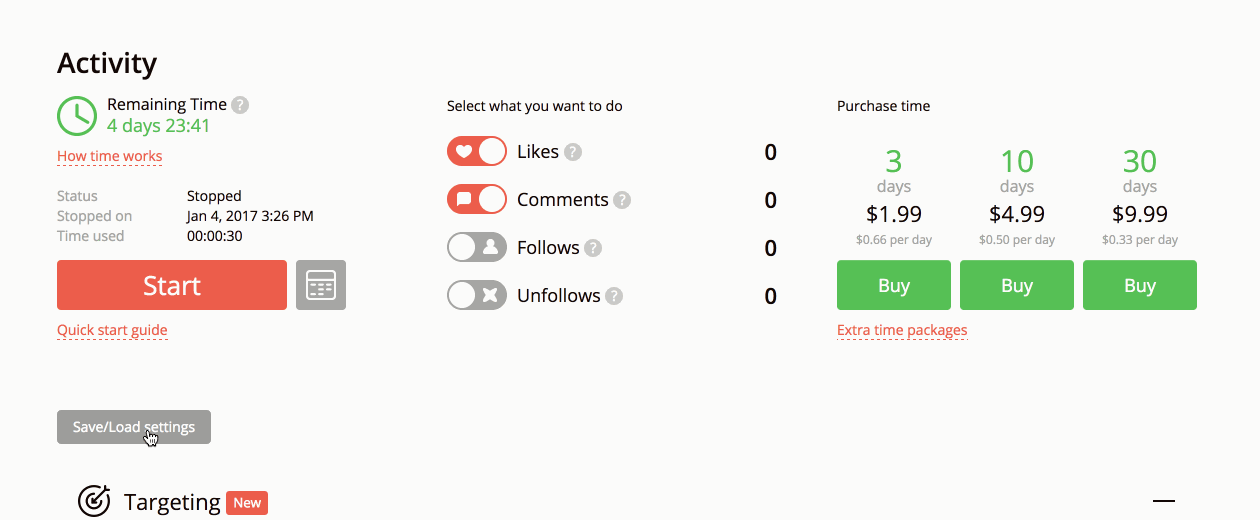Click the green clock icon
Viewport: 1260px width, 520px height.
(x=77, y=116)
